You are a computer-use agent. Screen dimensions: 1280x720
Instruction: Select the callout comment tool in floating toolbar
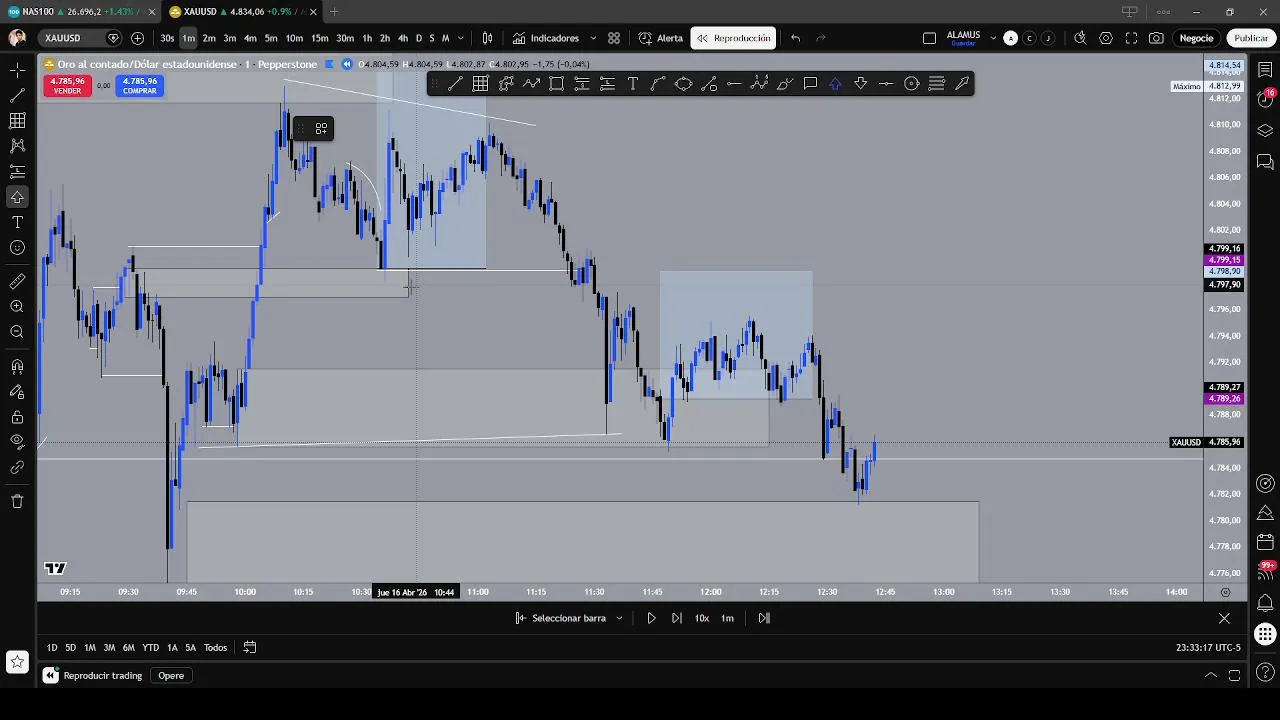810,84
